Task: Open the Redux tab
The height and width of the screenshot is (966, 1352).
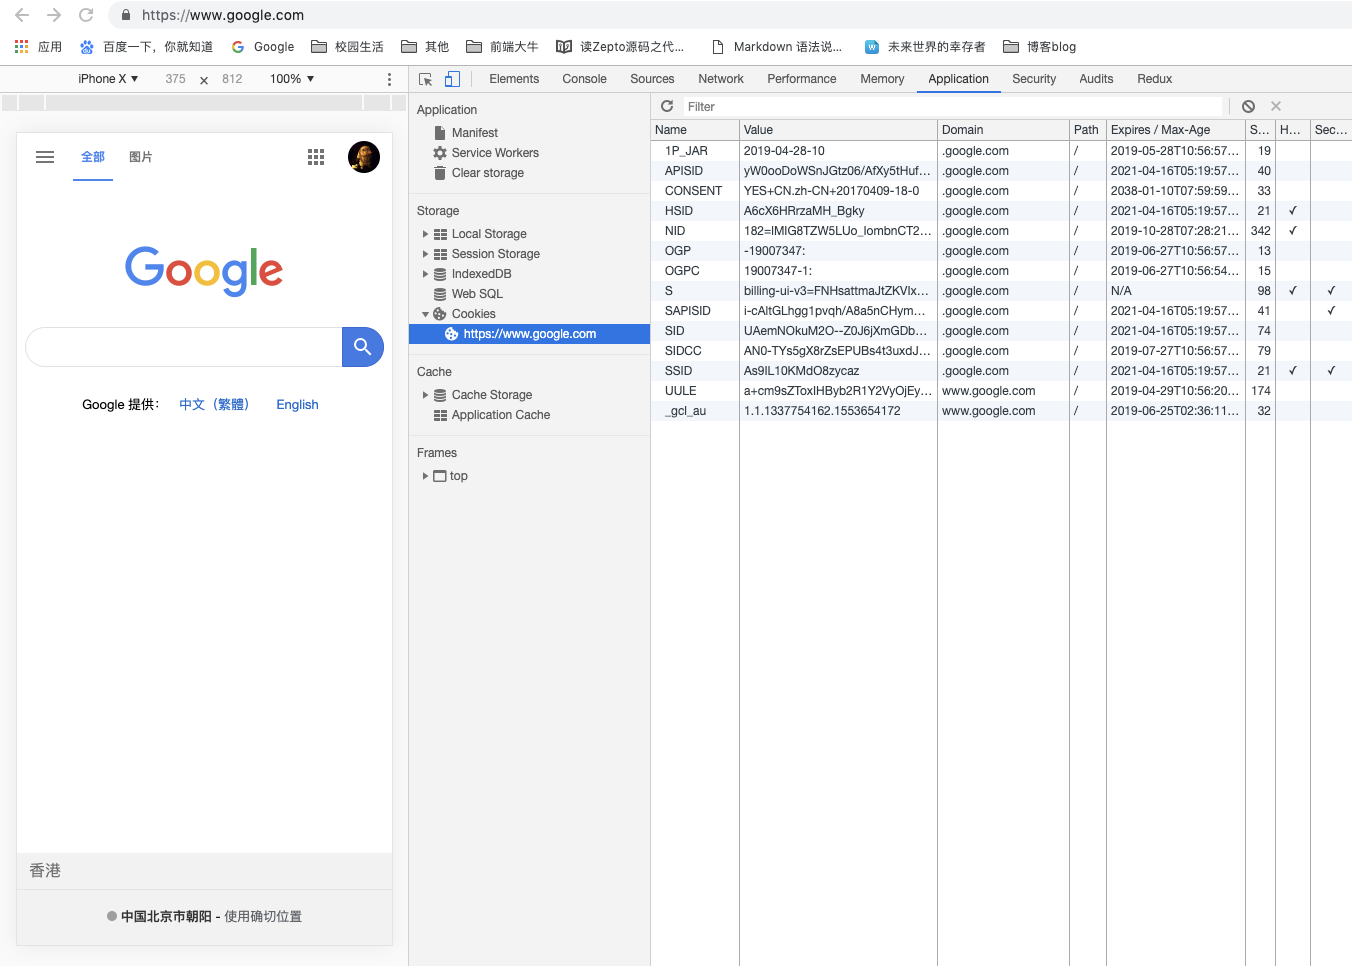Action: pos(1154,79)
